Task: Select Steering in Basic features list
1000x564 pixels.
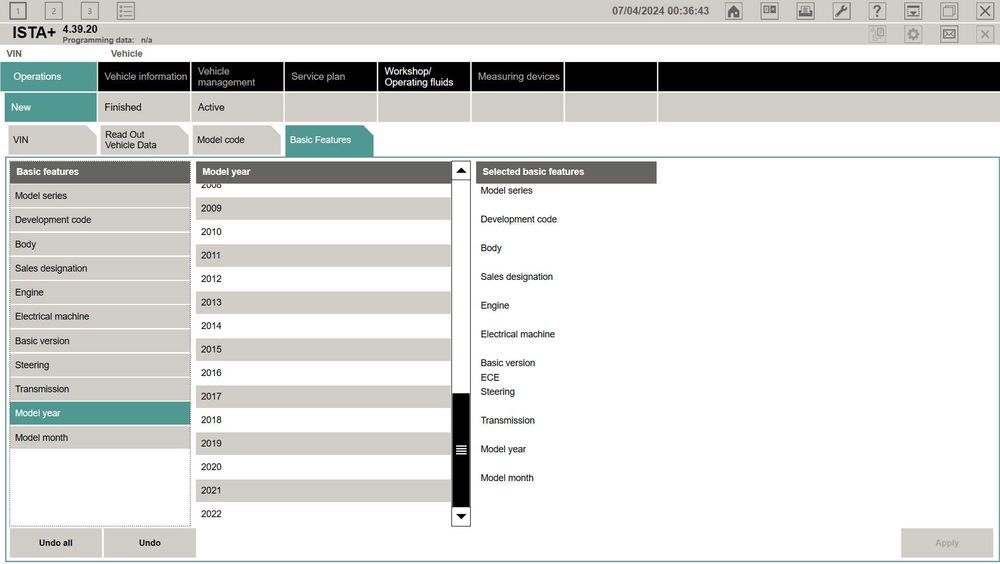Action: 100,365
